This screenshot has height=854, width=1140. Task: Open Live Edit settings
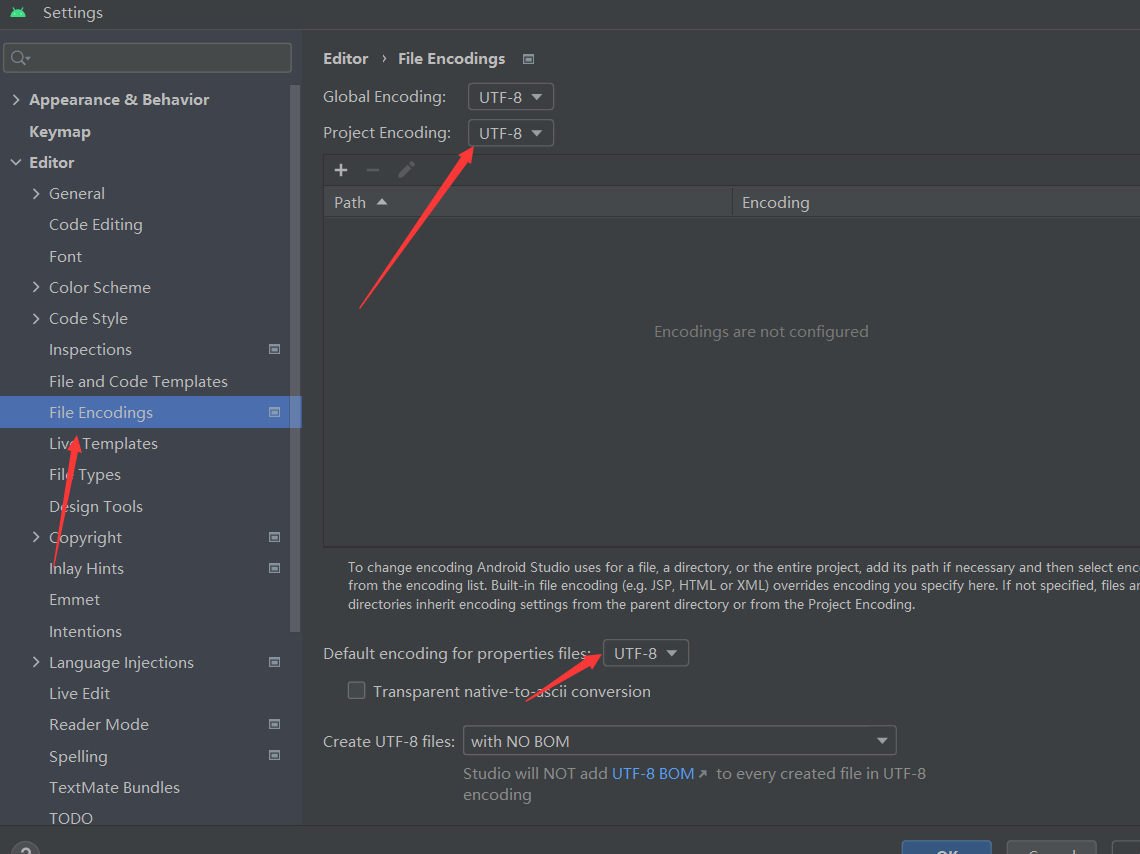click(x=79, y=693)
